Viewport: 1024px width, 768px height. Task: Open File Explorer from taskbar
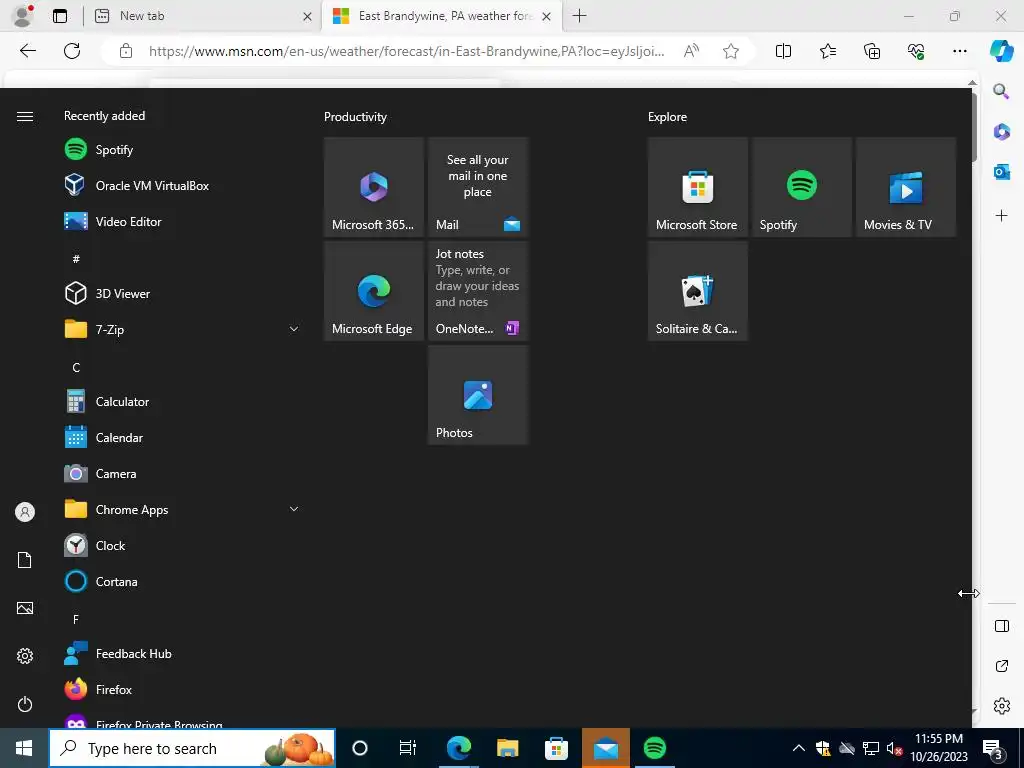click(507, 748)
